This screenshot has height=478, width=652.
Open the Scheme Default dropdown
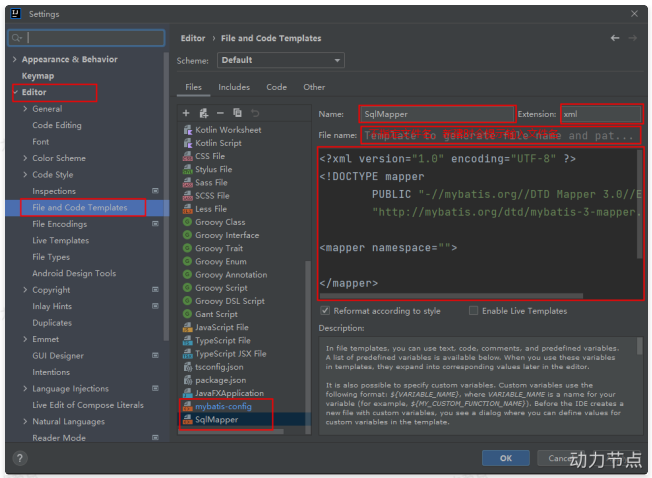click(x=281, y=60)
